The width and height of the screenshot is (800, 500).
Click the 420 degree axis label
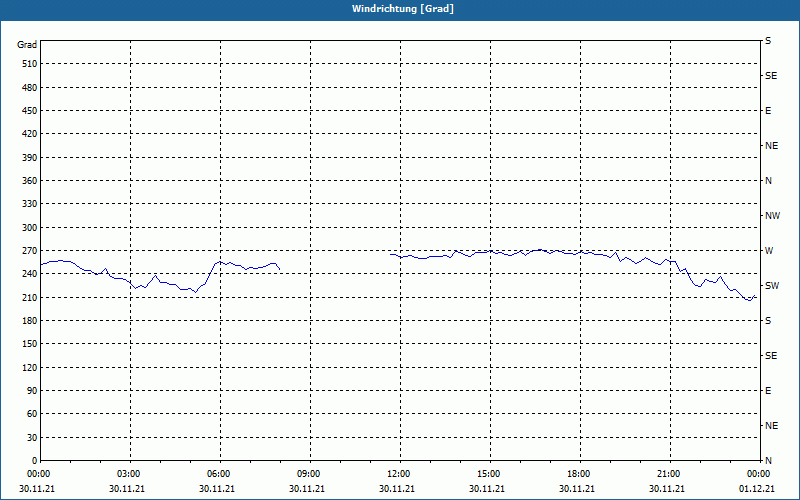coord(30,134)
